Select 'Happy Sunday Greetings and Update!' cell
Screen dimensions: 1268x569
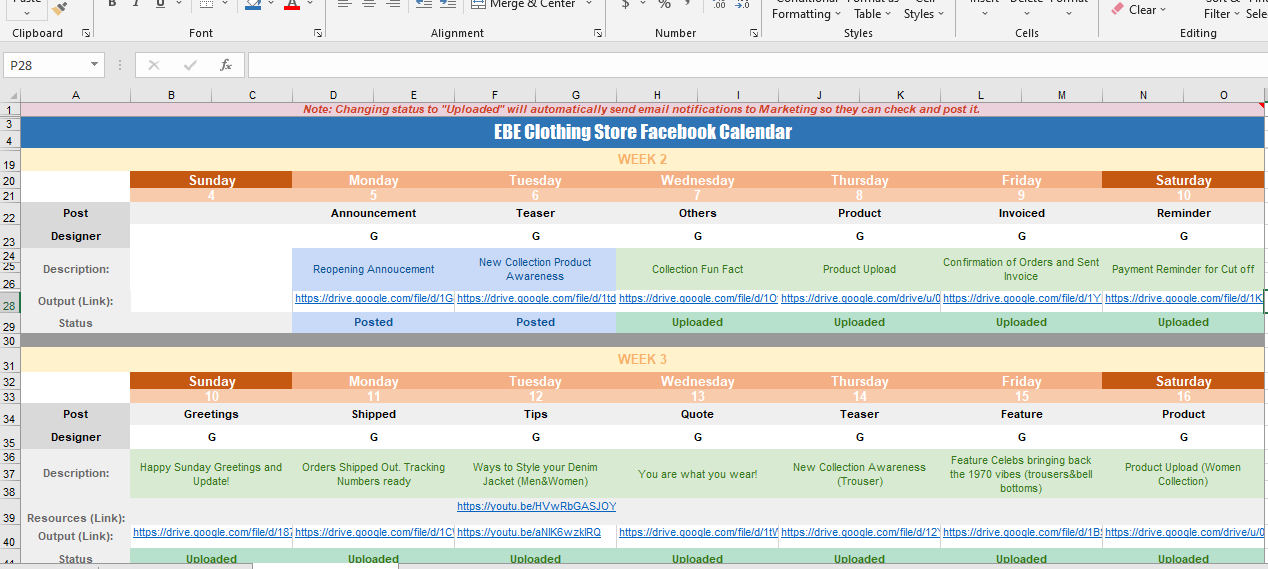point(211,474)
